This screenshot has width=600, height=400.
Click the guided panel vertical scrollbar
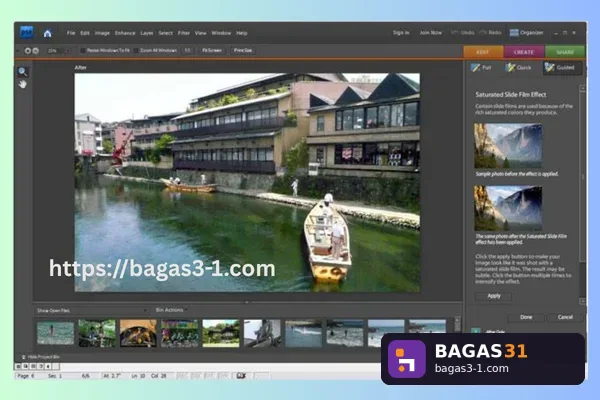point(582,195)
